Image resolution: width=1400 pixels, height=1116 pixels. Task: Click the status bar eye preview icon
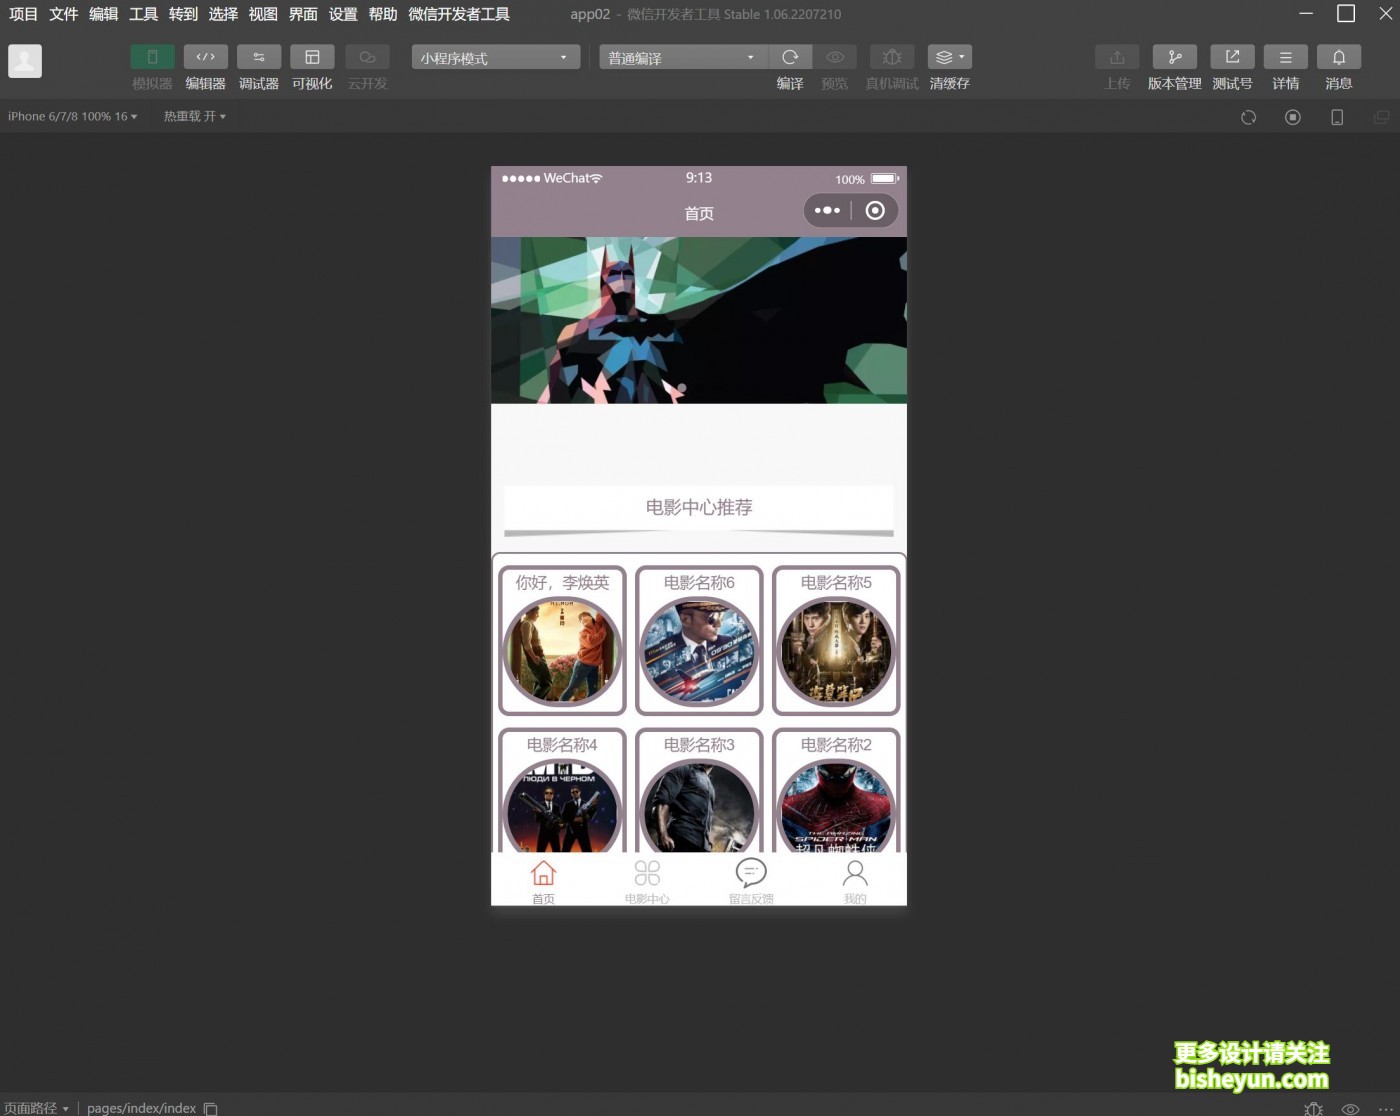click(1350, 1109)
